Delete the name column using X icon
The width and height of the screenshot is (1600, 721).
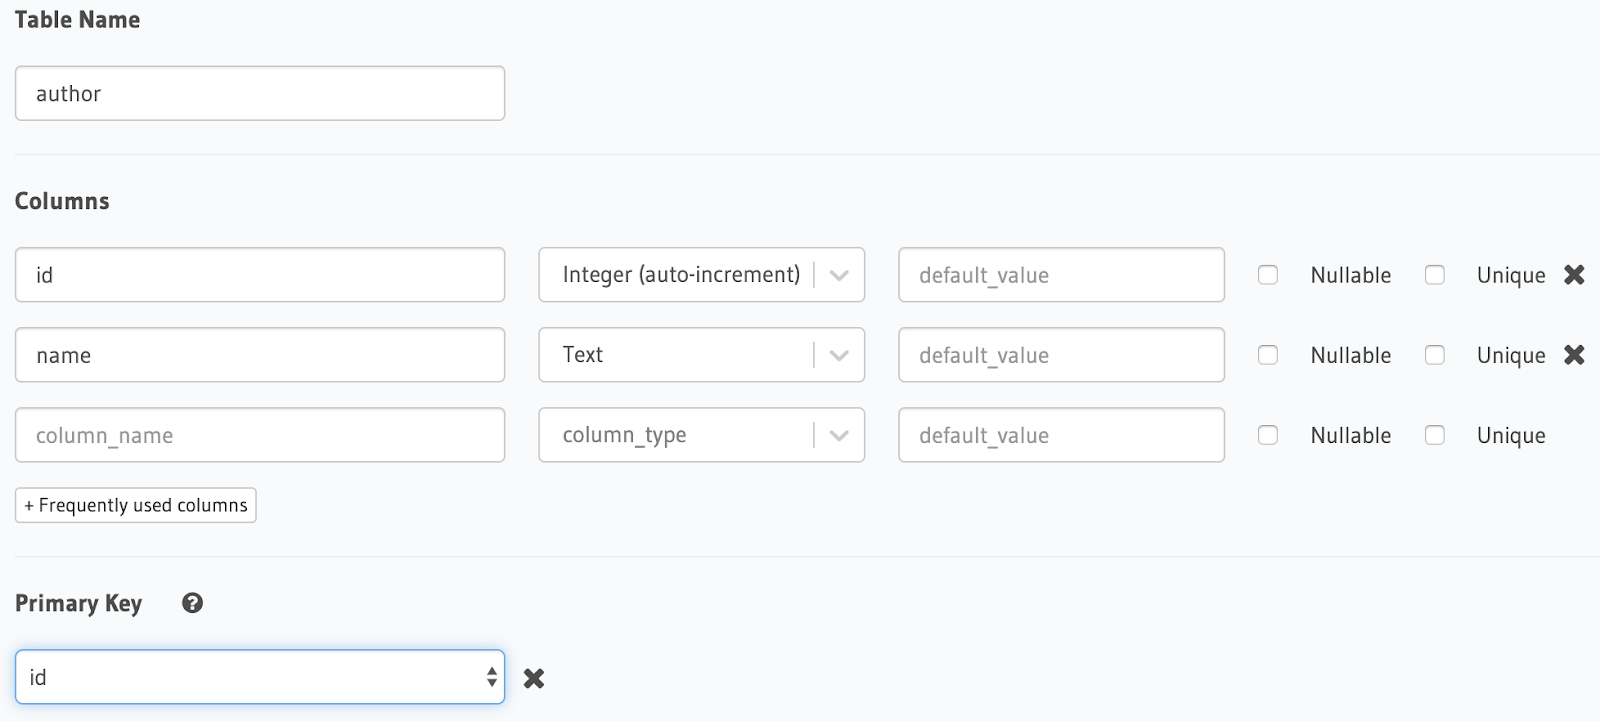coord(1574,355)
